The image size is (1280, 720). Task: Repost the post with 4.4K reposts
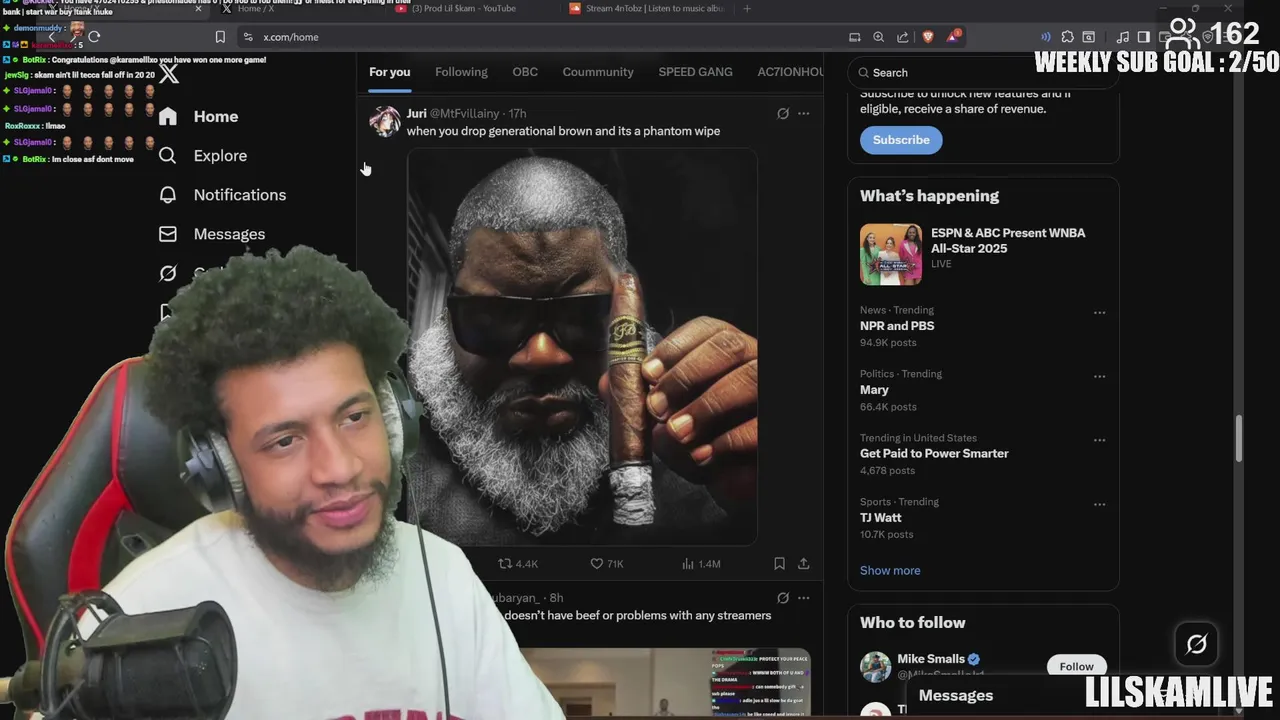[x=518, y=564]
